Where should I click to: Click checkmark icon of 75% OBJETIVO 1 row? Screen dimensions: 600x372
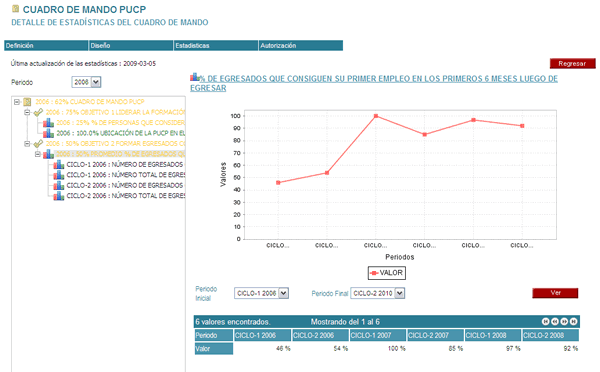click(38, 113)
